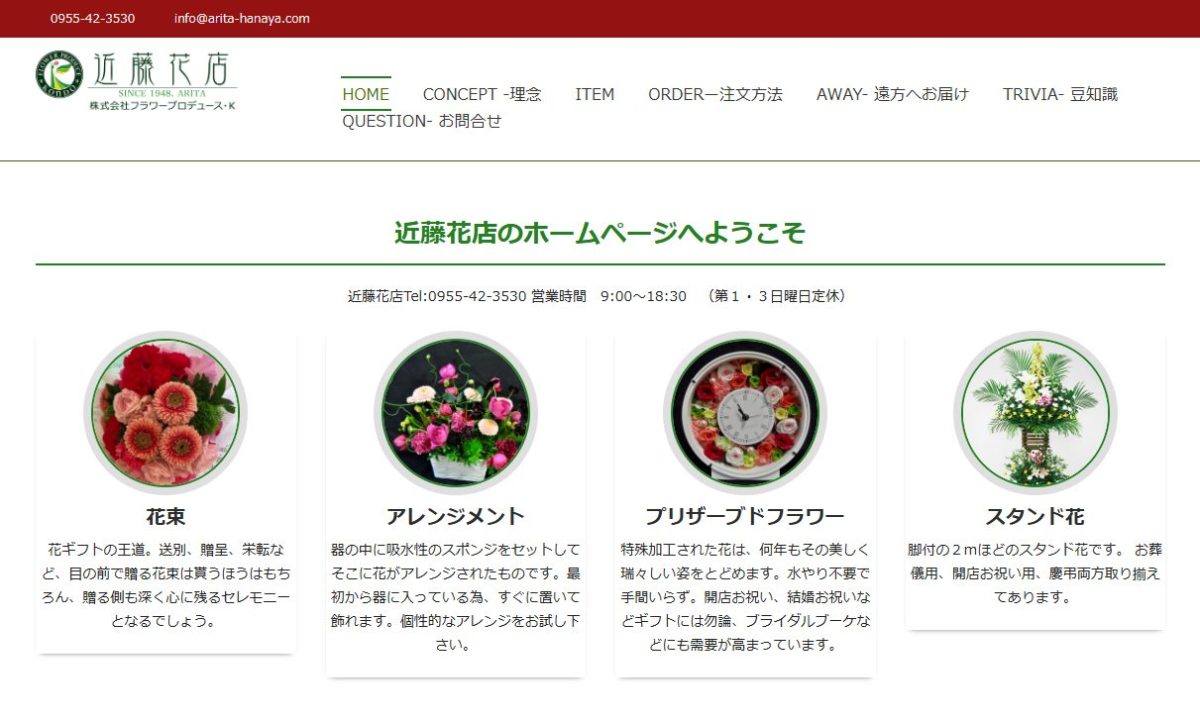The image size is (1200, 725).
Task: Click the welcome title 近藤花店のホームページへようこそ
Action: click(600, 233)
